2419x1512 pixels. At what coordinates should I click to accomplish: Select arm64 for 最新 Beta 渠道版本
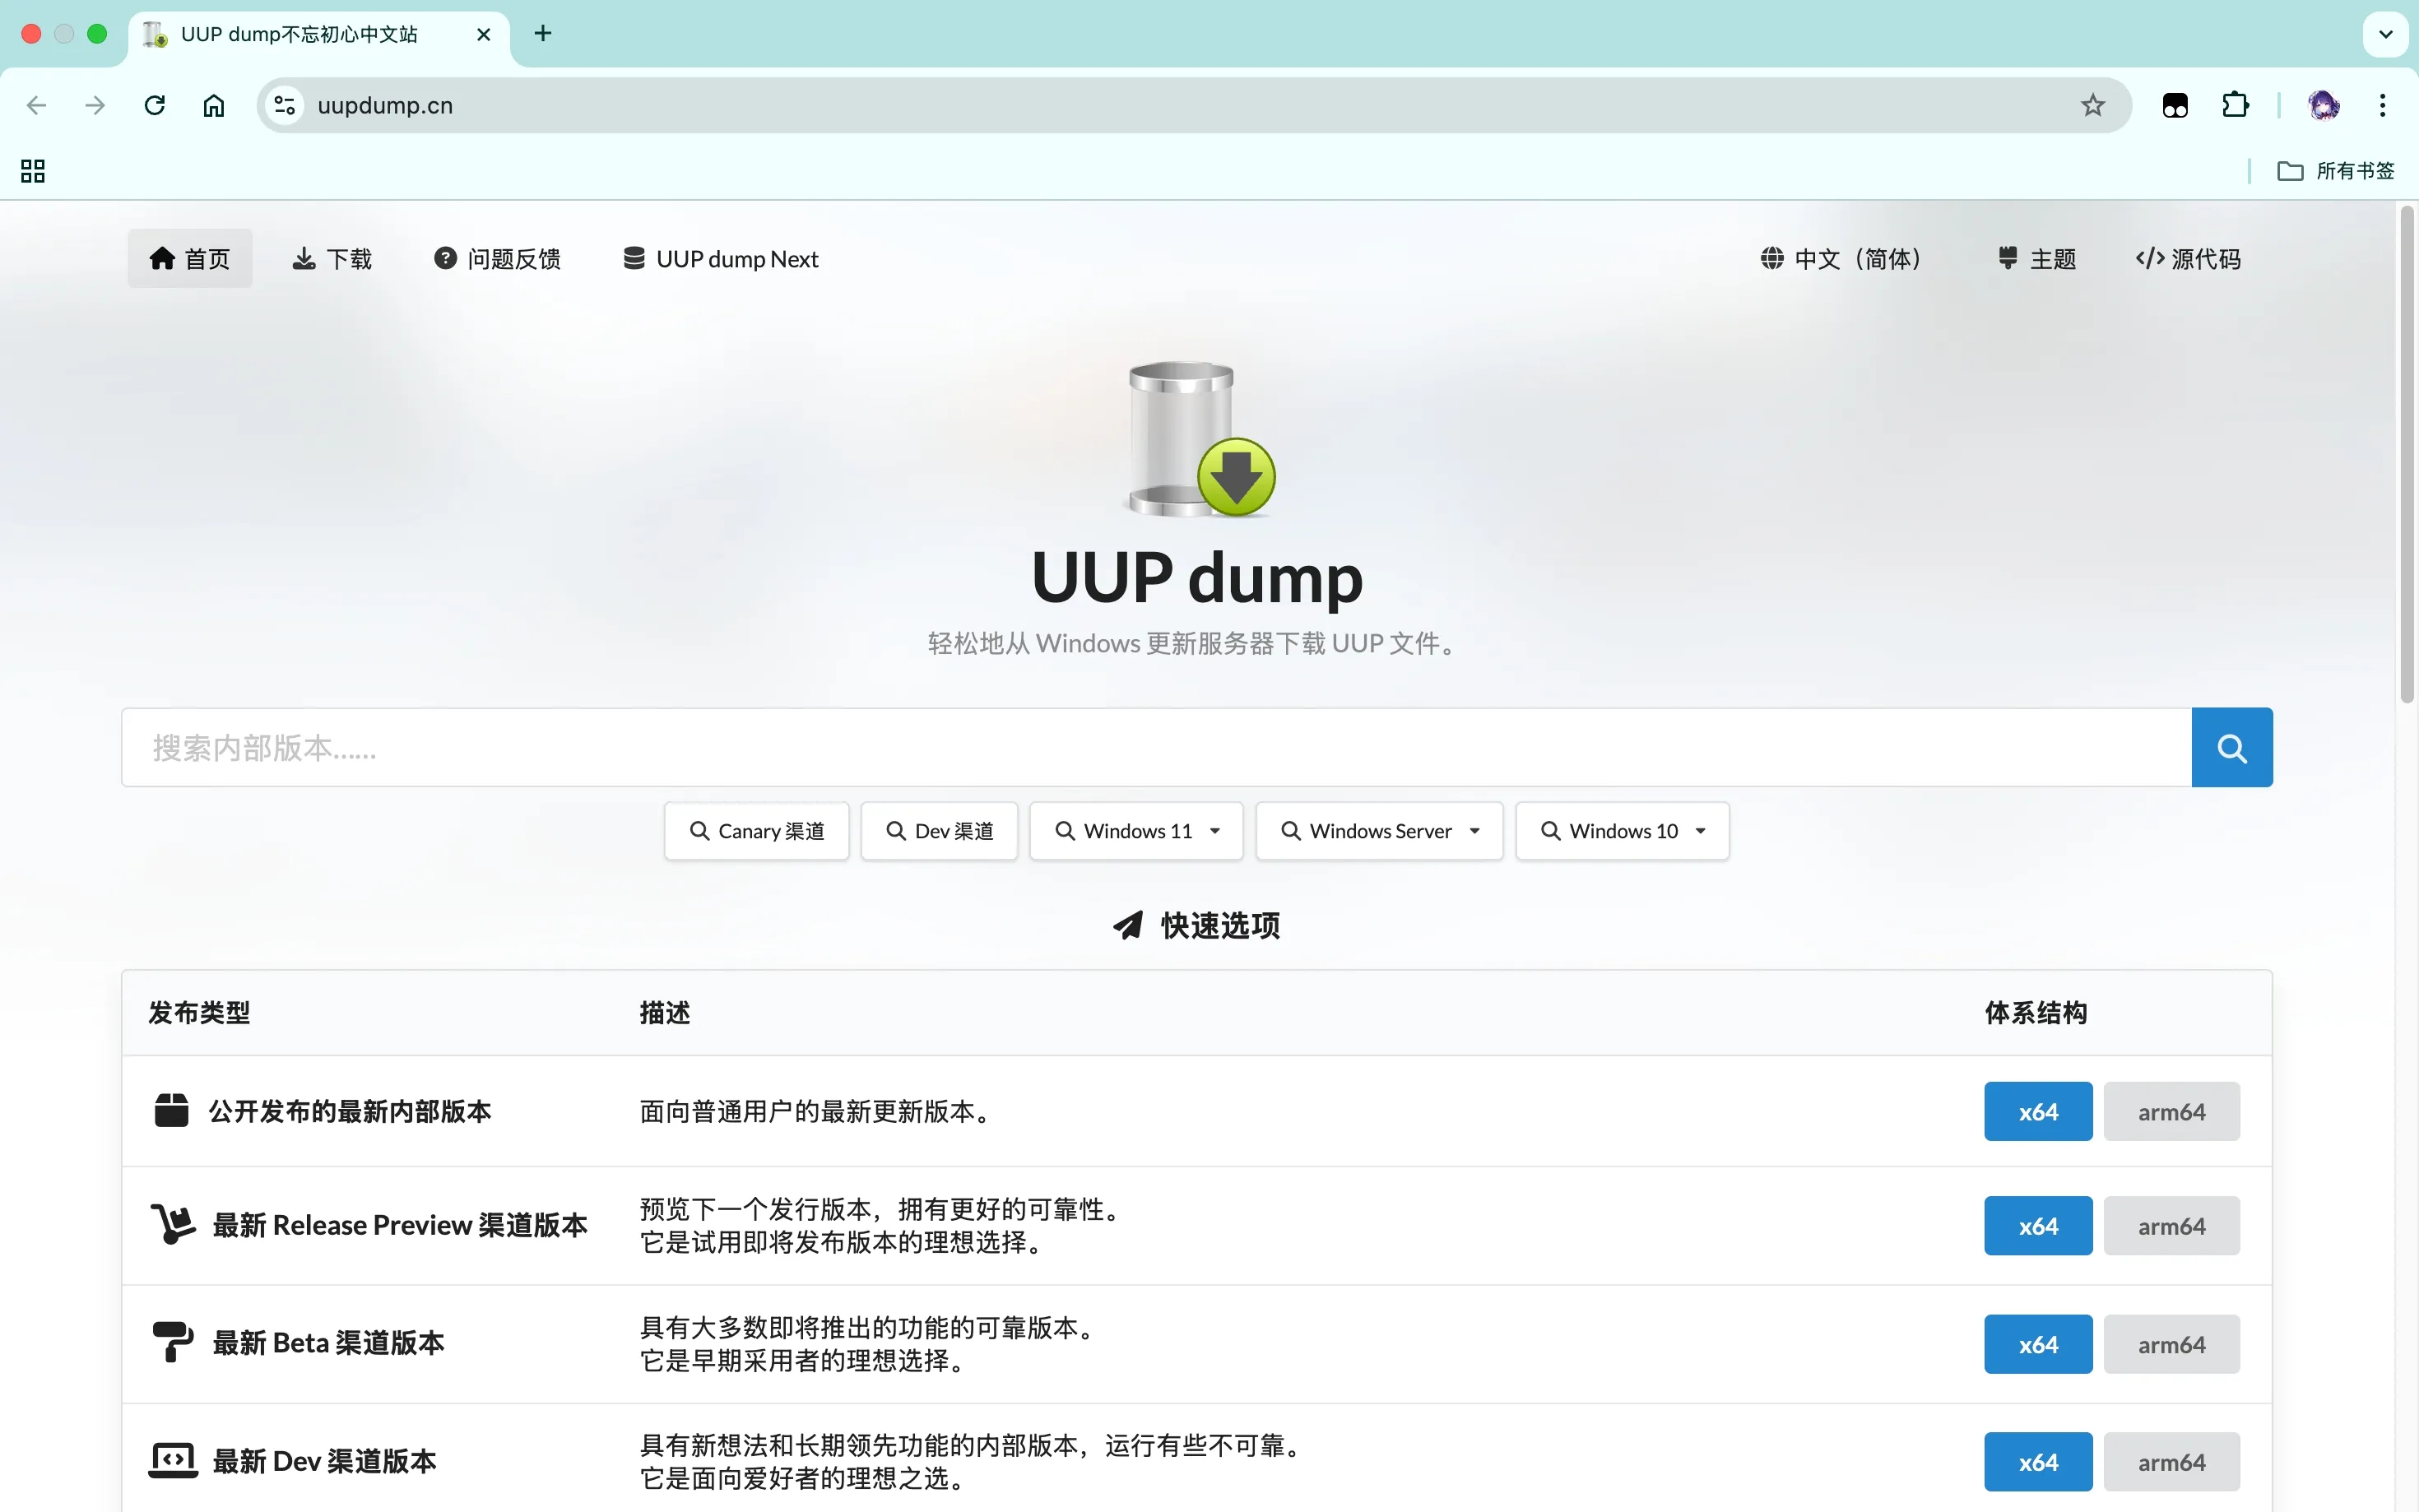coord(2171,1344)
